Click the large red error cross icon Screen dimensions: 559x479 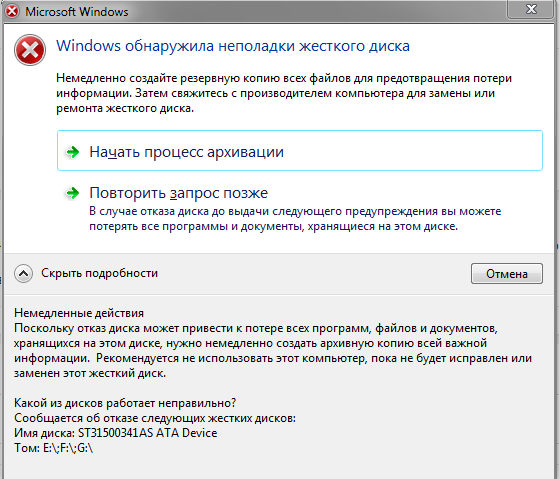click(30, 50)
